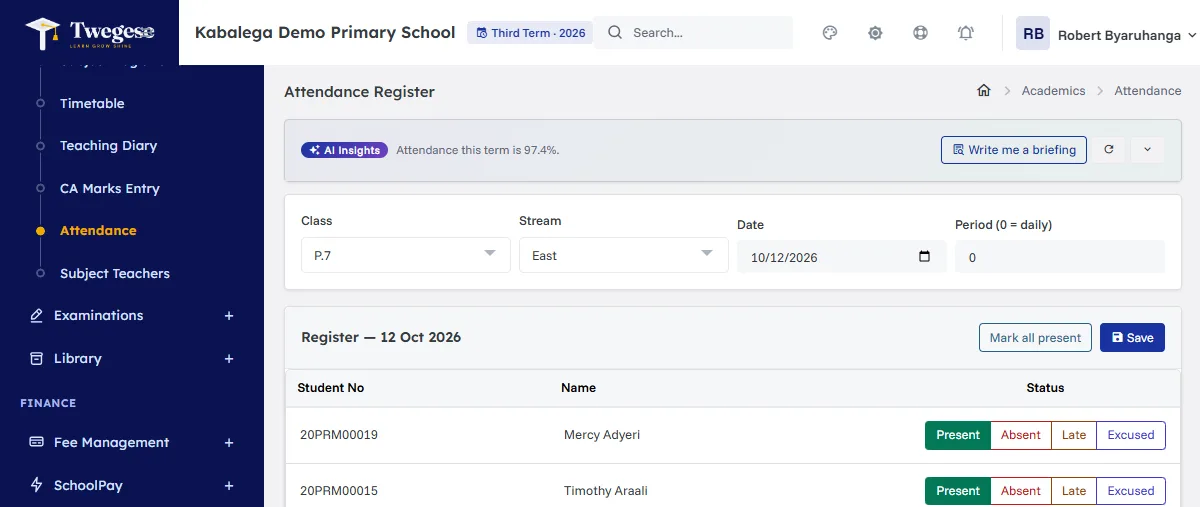Screen dimensions: 1200x507
Task: Focus the Search field
Action: pos(693,33)
